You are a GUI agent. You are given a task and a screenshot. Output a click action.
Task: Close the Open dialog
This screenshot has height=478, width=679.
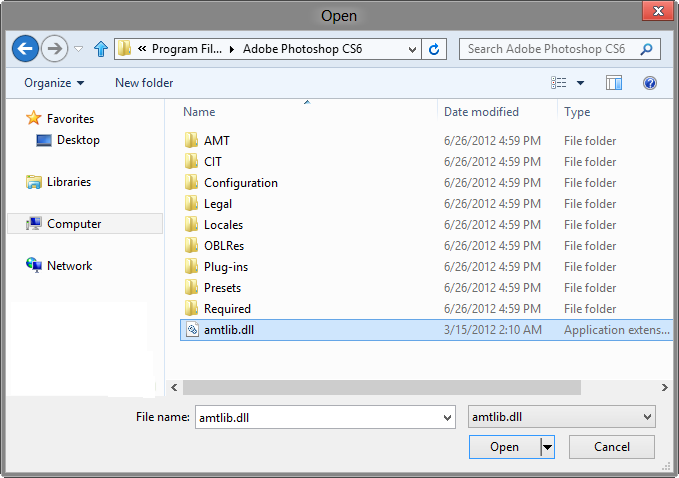[x=658, y=11]
